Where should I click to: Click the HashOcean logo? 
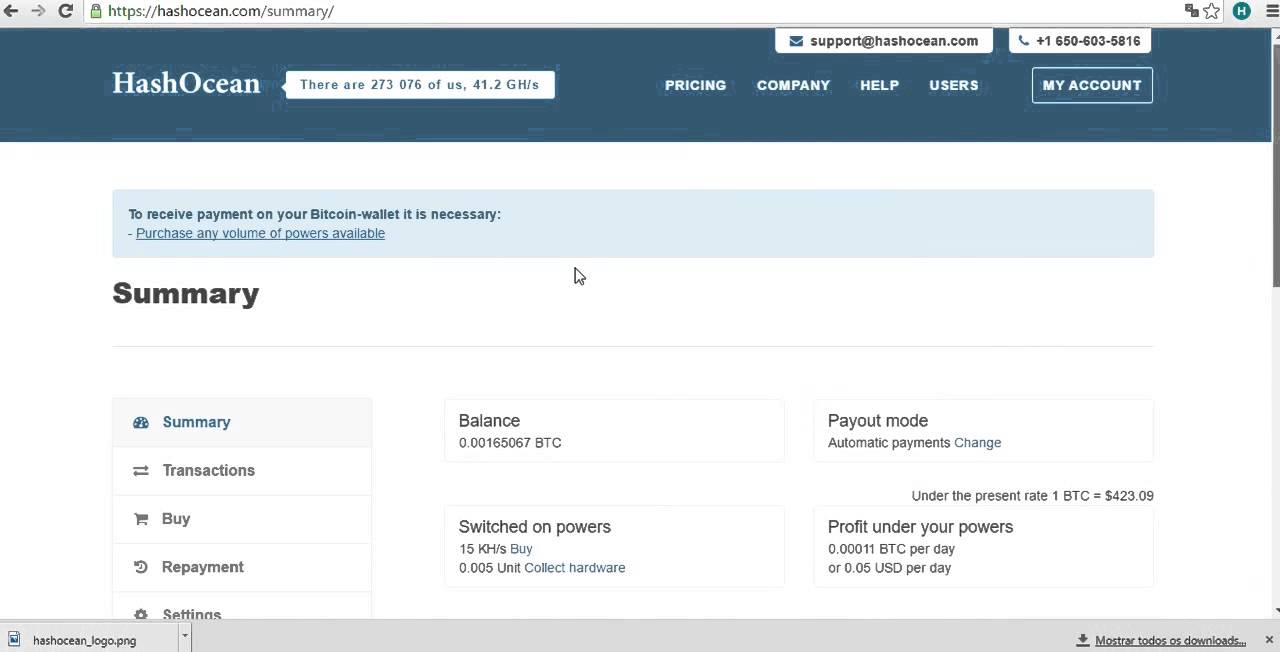pos(186,84)
